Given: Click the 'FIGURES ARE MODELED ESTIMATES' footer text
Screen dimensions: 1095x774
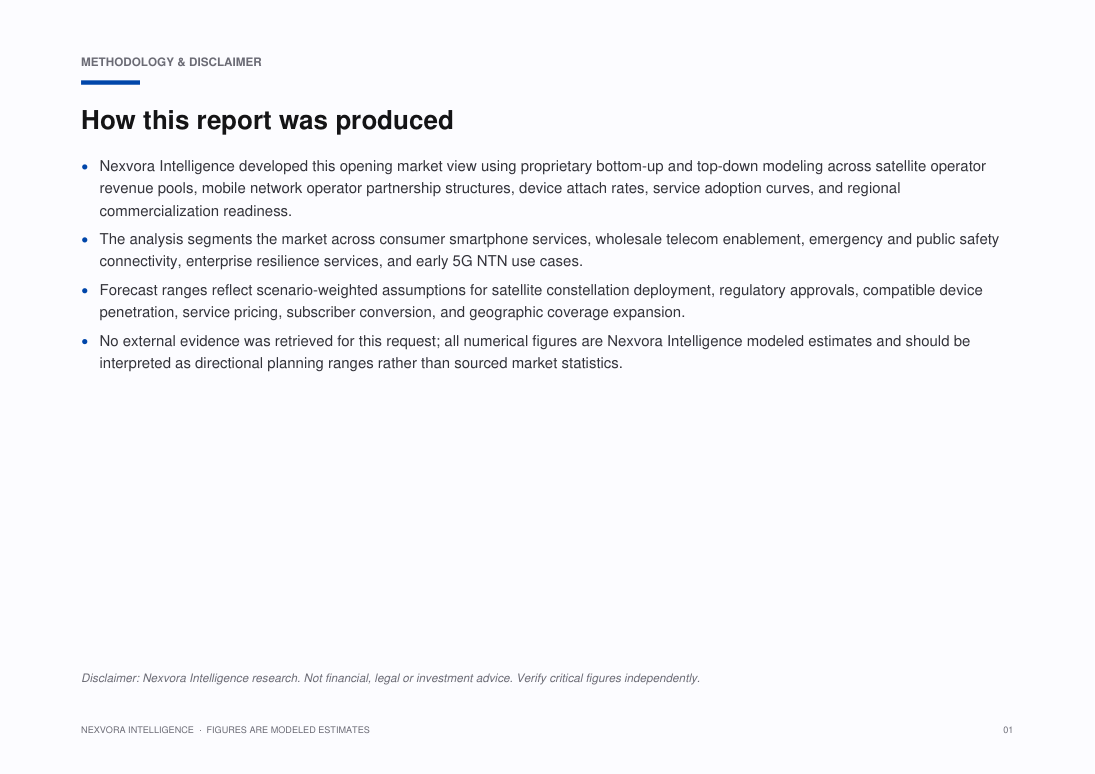Looking at the screenshot, I should 288,730.
